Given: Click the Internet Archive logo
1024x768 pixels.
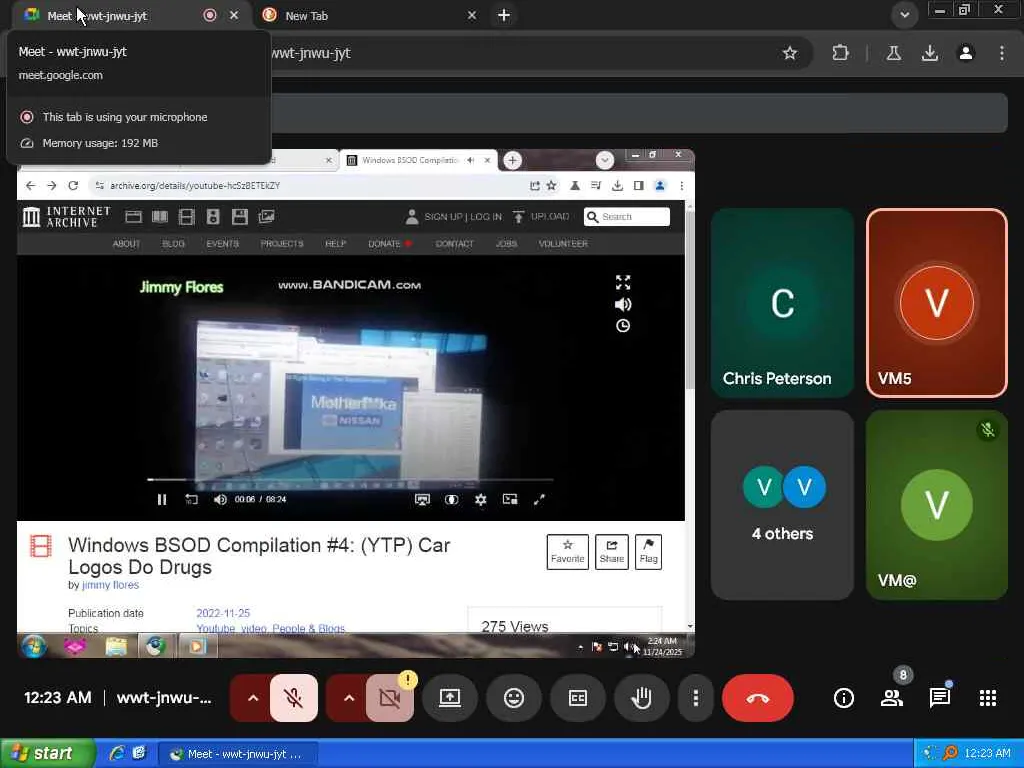Looking at the screenshot, I should click(x=67, y=217).
